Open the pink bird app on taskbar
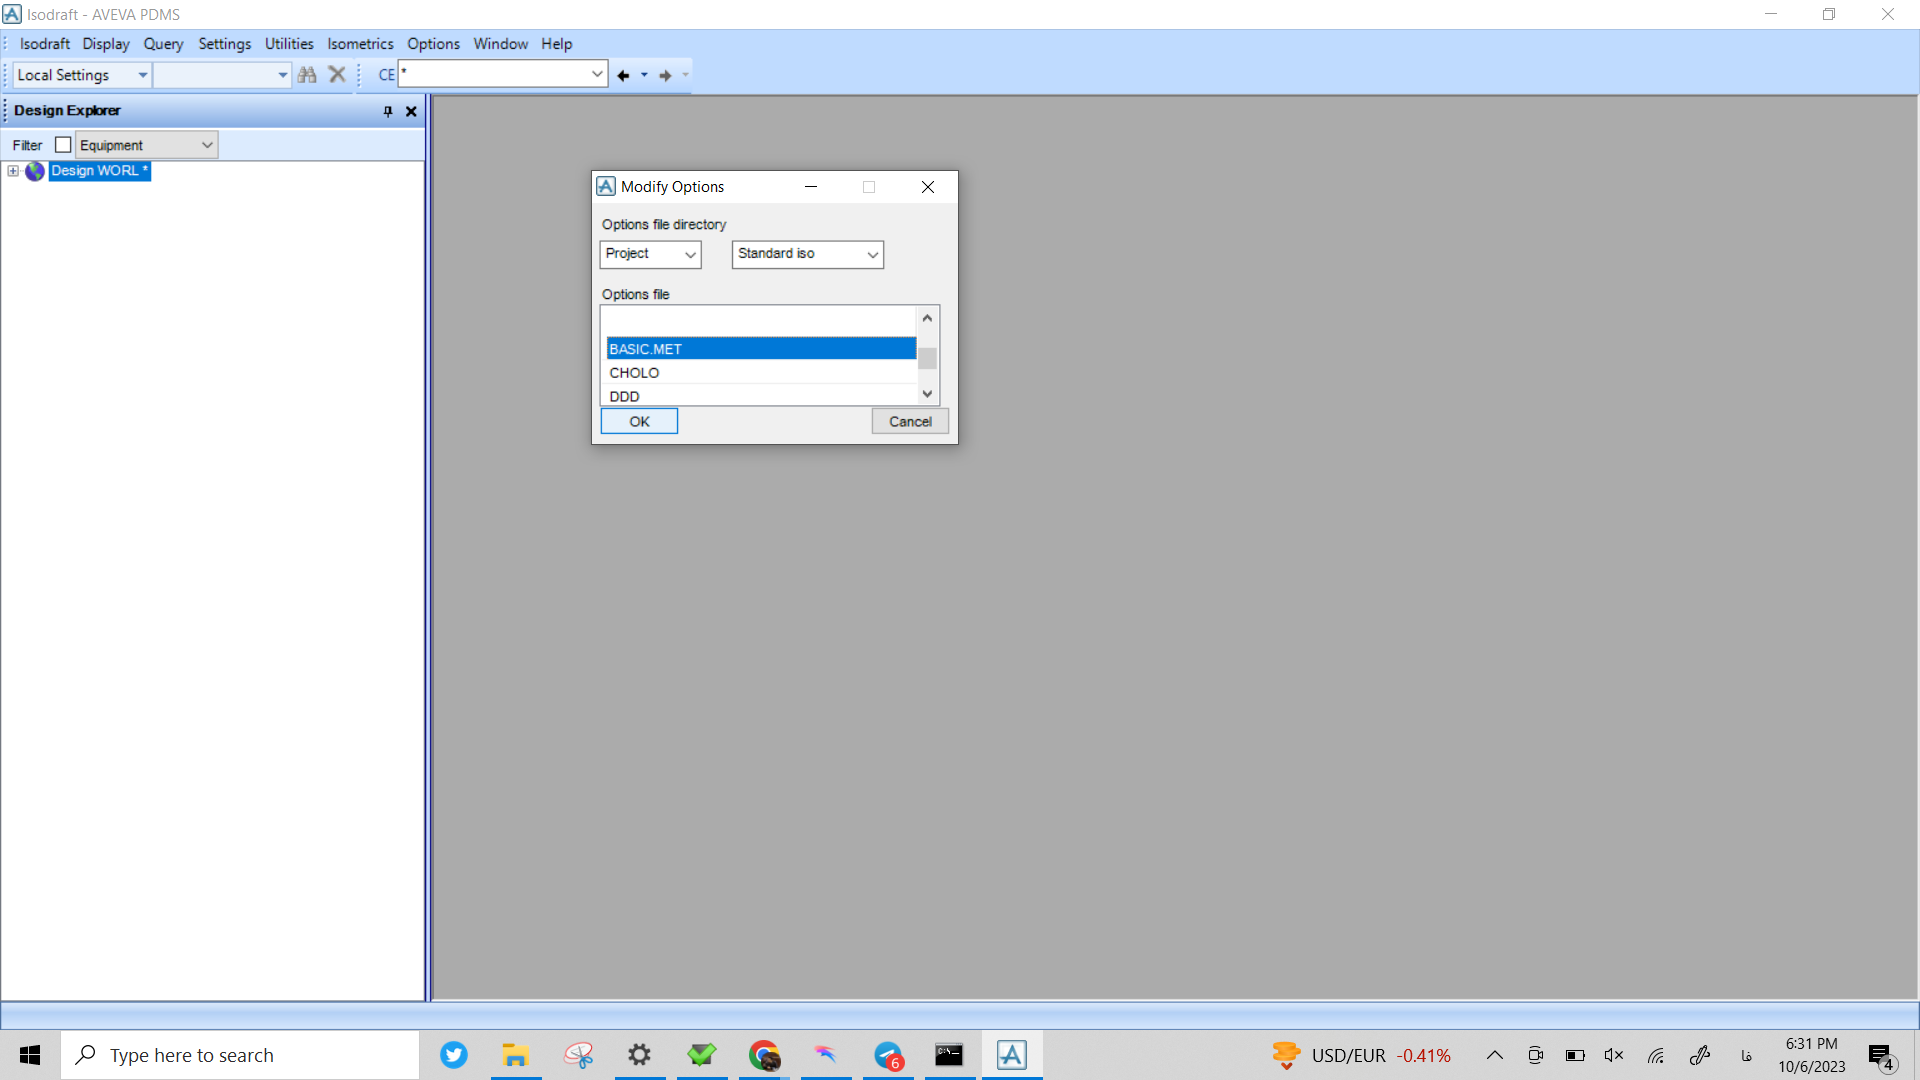1920x1080 pixels. tap(826, 1055)
